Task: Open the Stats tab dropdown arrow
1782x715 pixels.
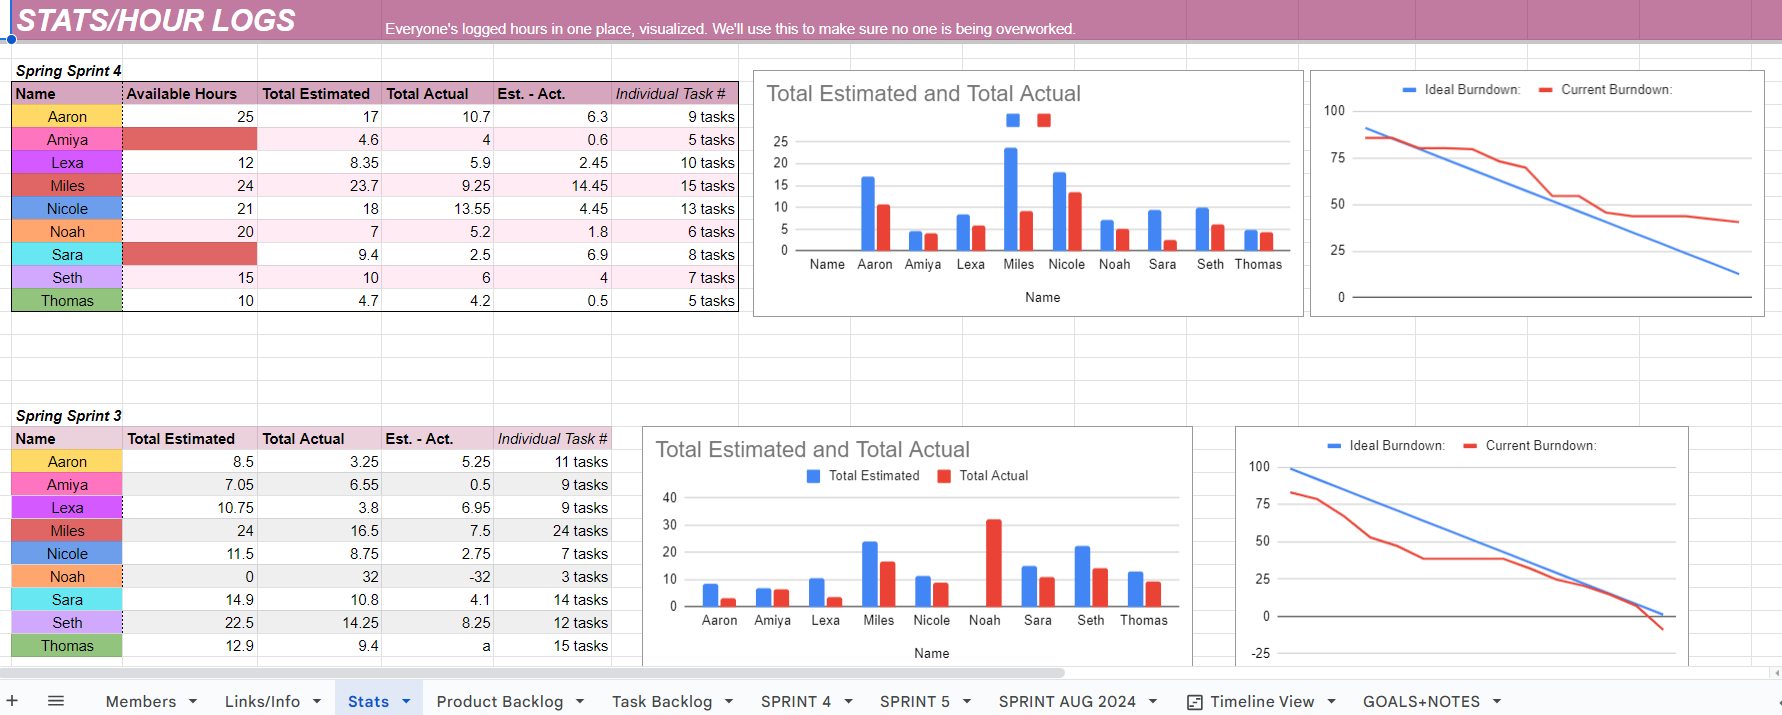Action: click(x=406, y=702)
